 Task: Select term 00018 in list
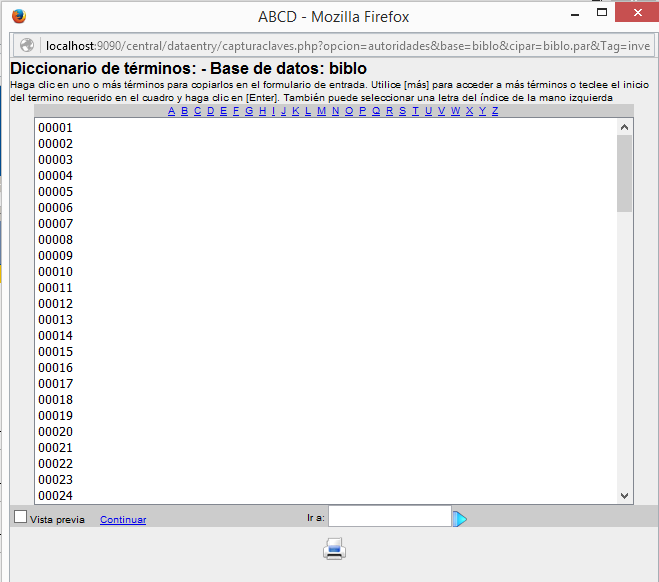(x=55, y=400)
